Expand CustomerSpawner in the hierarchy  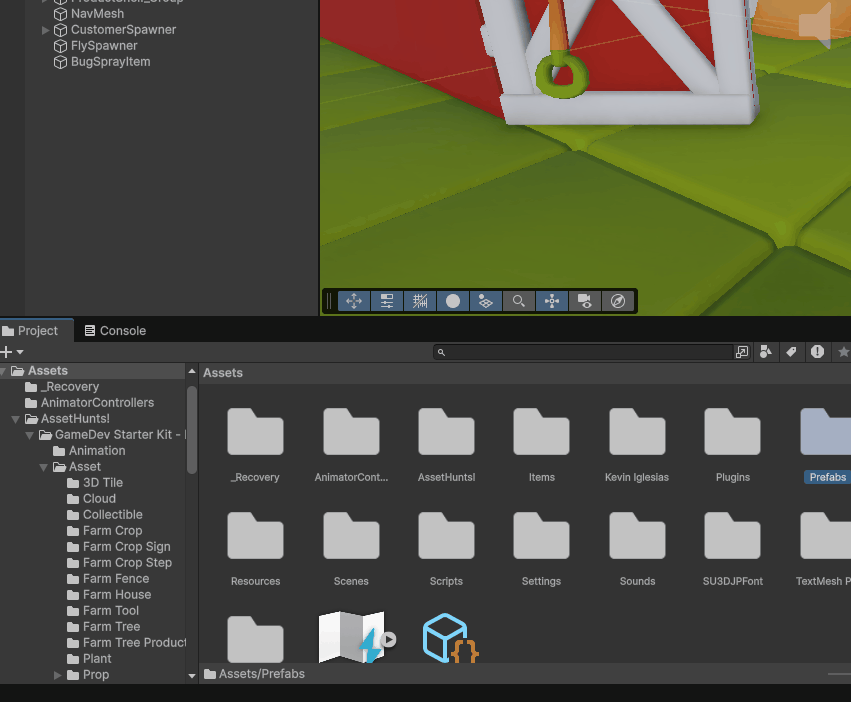[x=45, y=30]
